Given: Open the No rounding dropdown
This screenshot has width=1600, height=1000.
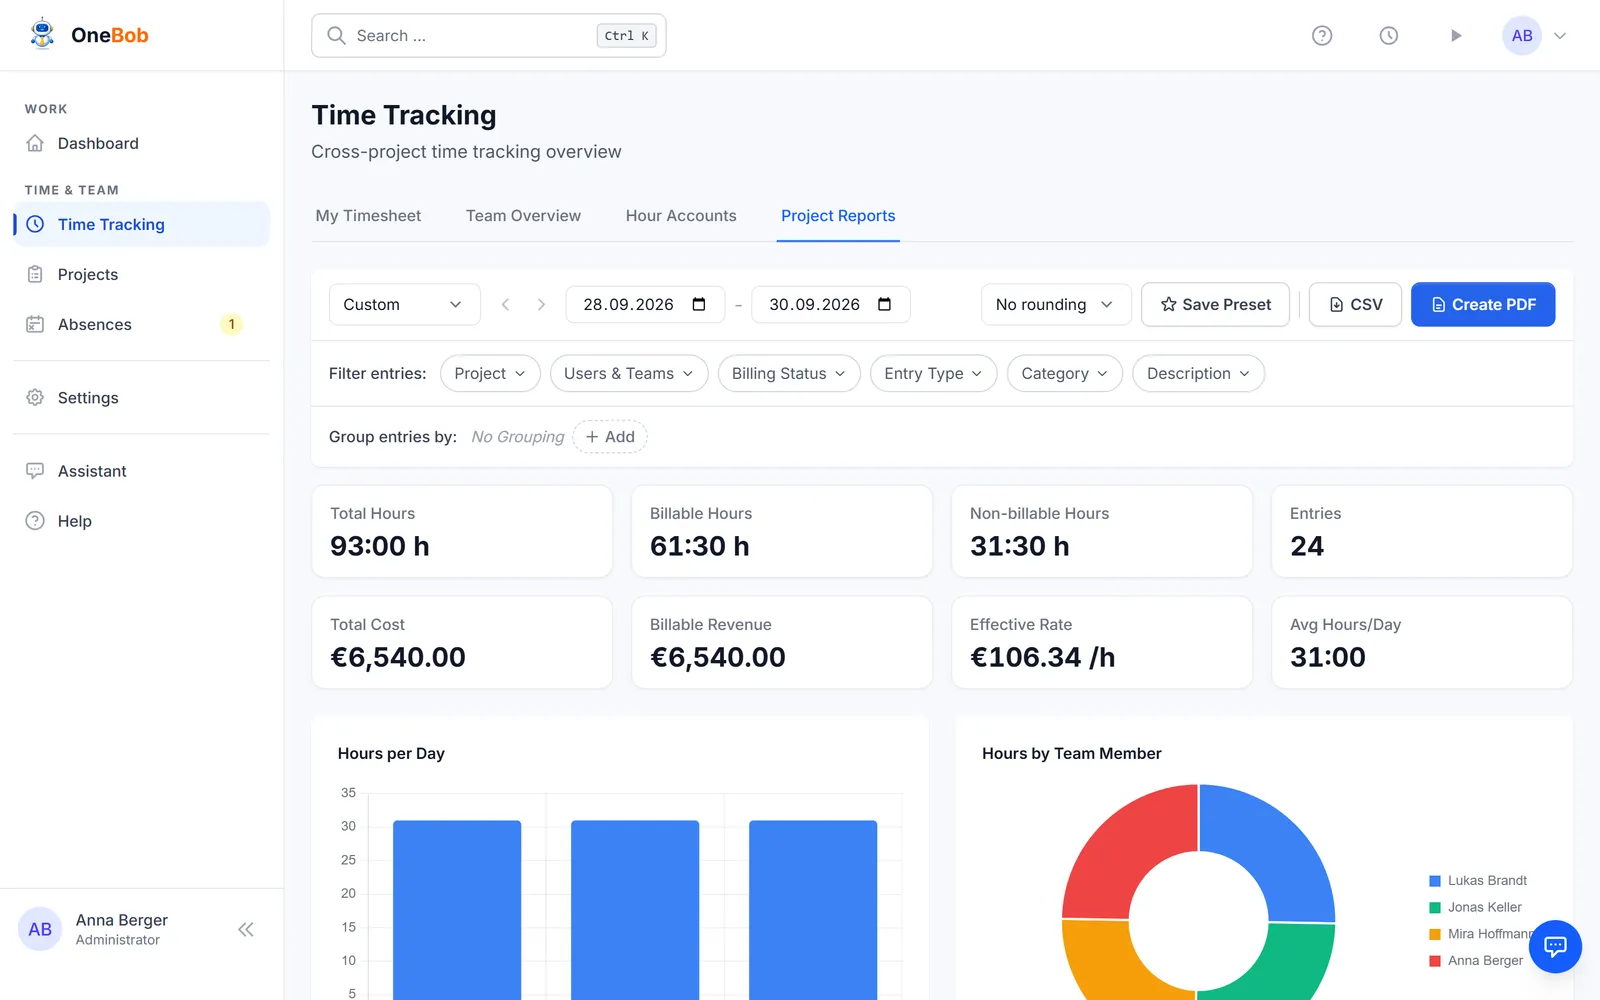Looking at the screenshot, I should (x=1056, y=304).
